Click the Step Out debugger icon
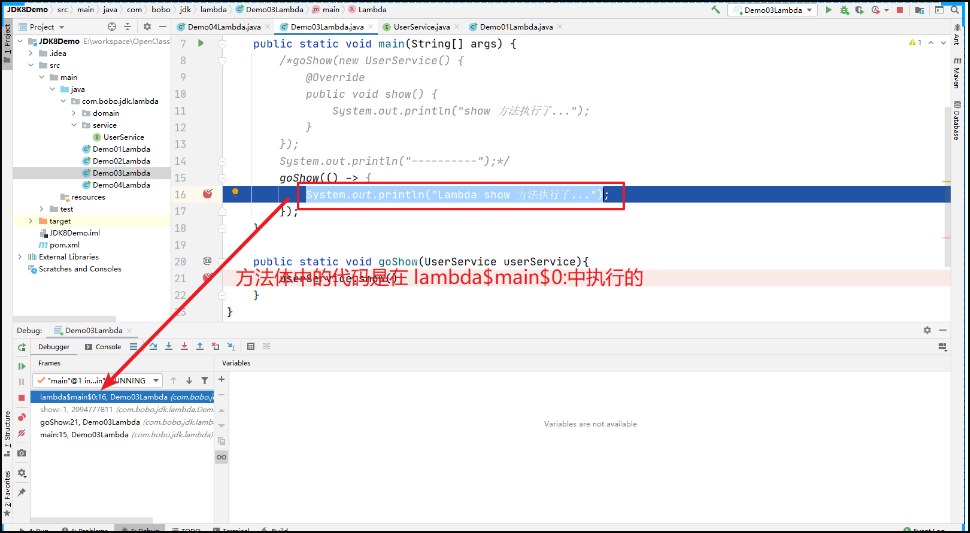970x533 pixels. tap(200, 346)
